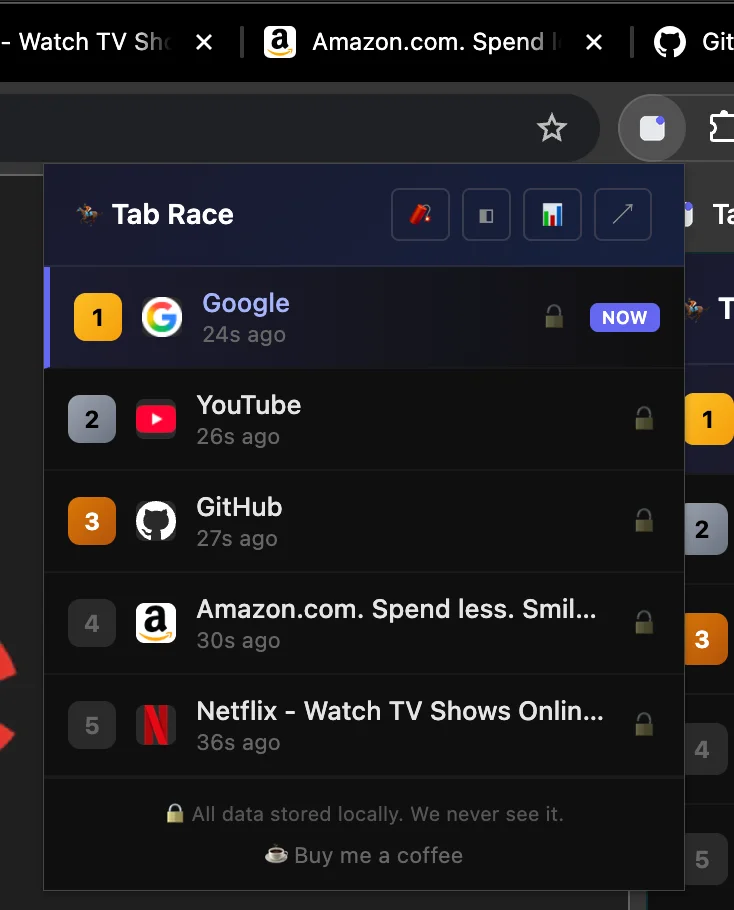The height and width of the screenshot is (910, 734).
Task: Click the Tab Race title text
Action: 172,214
